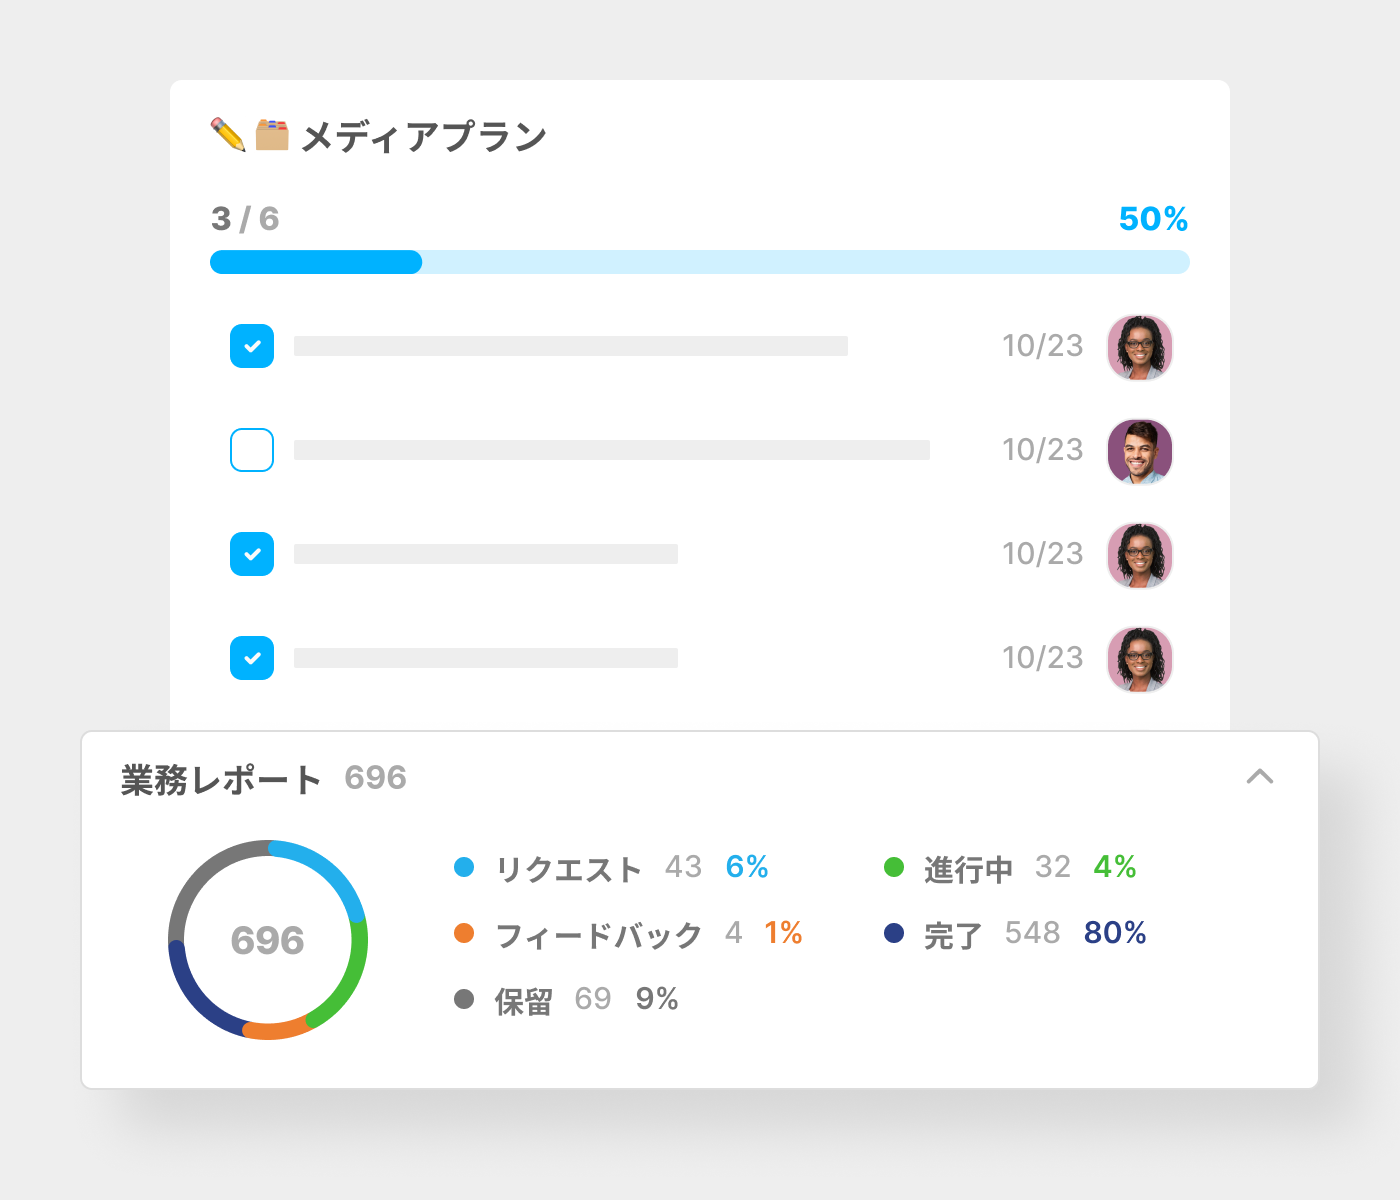Screen dimensions: 1400x1200
Task: Click the blue リクエスト legend dot
Action: point(464,867)
